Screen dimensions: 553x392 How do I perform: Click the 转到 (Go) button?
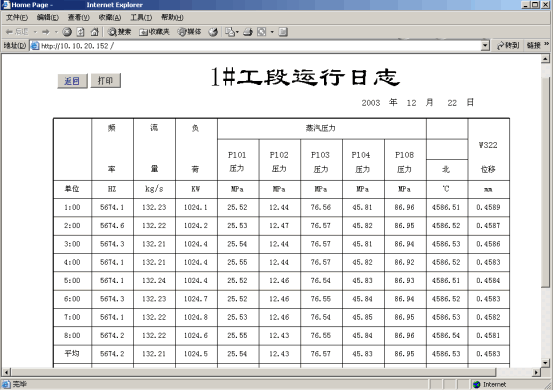[x=508, y=46]
